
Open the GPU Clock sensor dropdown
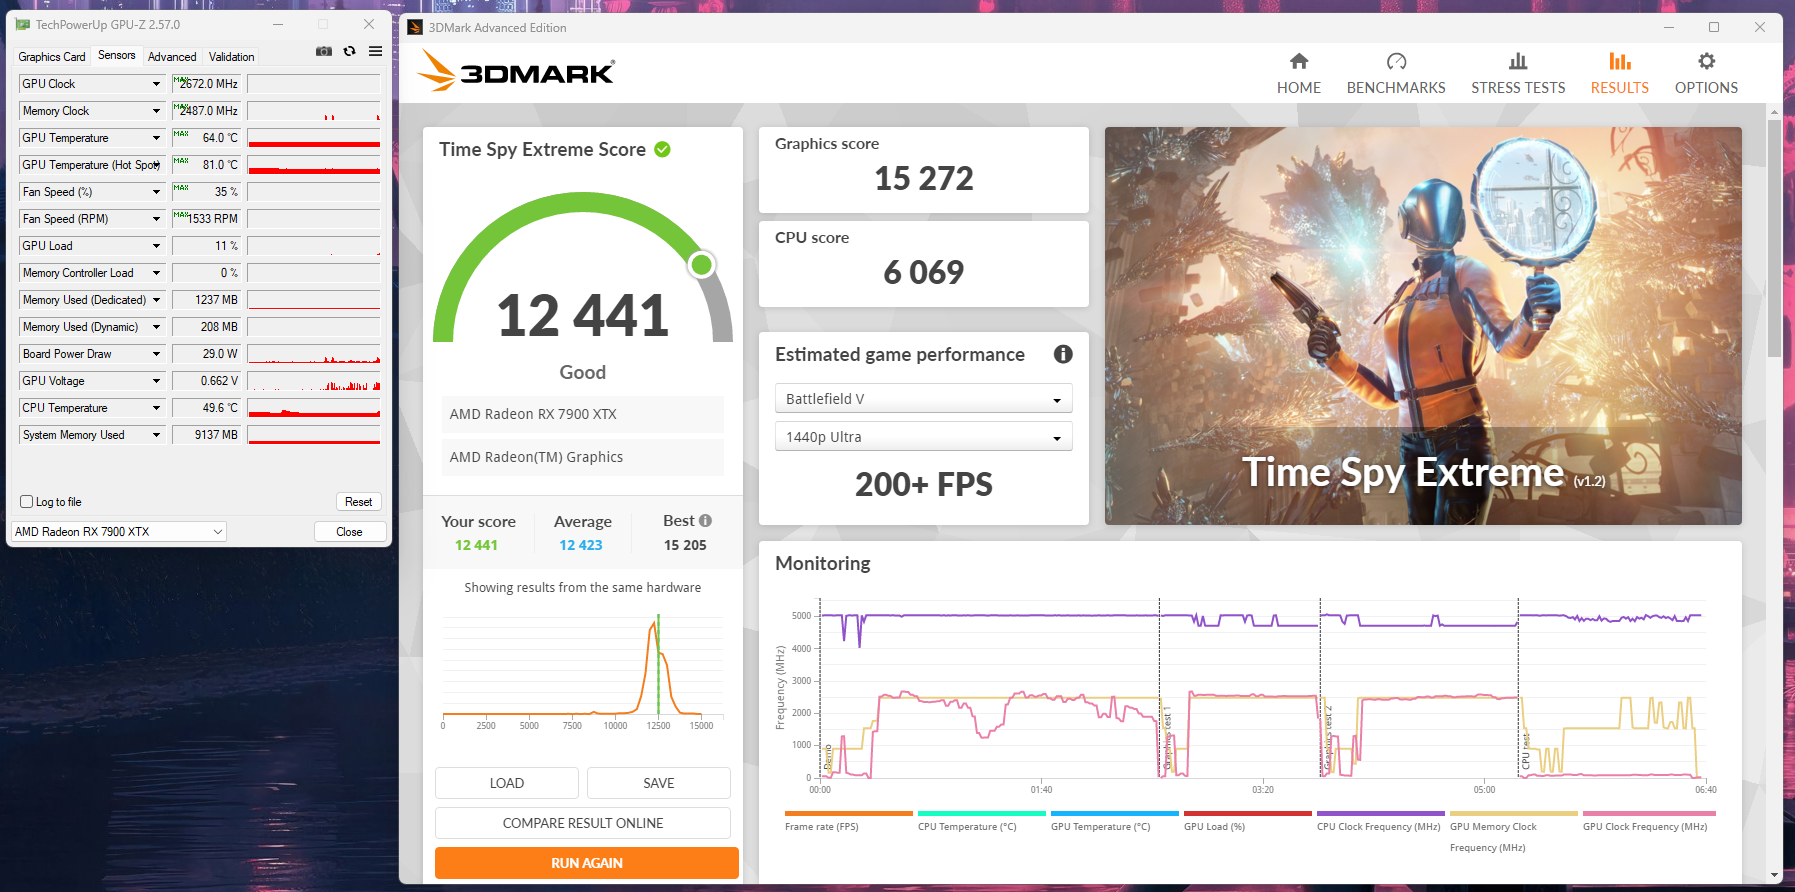click(x=156, y=84)
